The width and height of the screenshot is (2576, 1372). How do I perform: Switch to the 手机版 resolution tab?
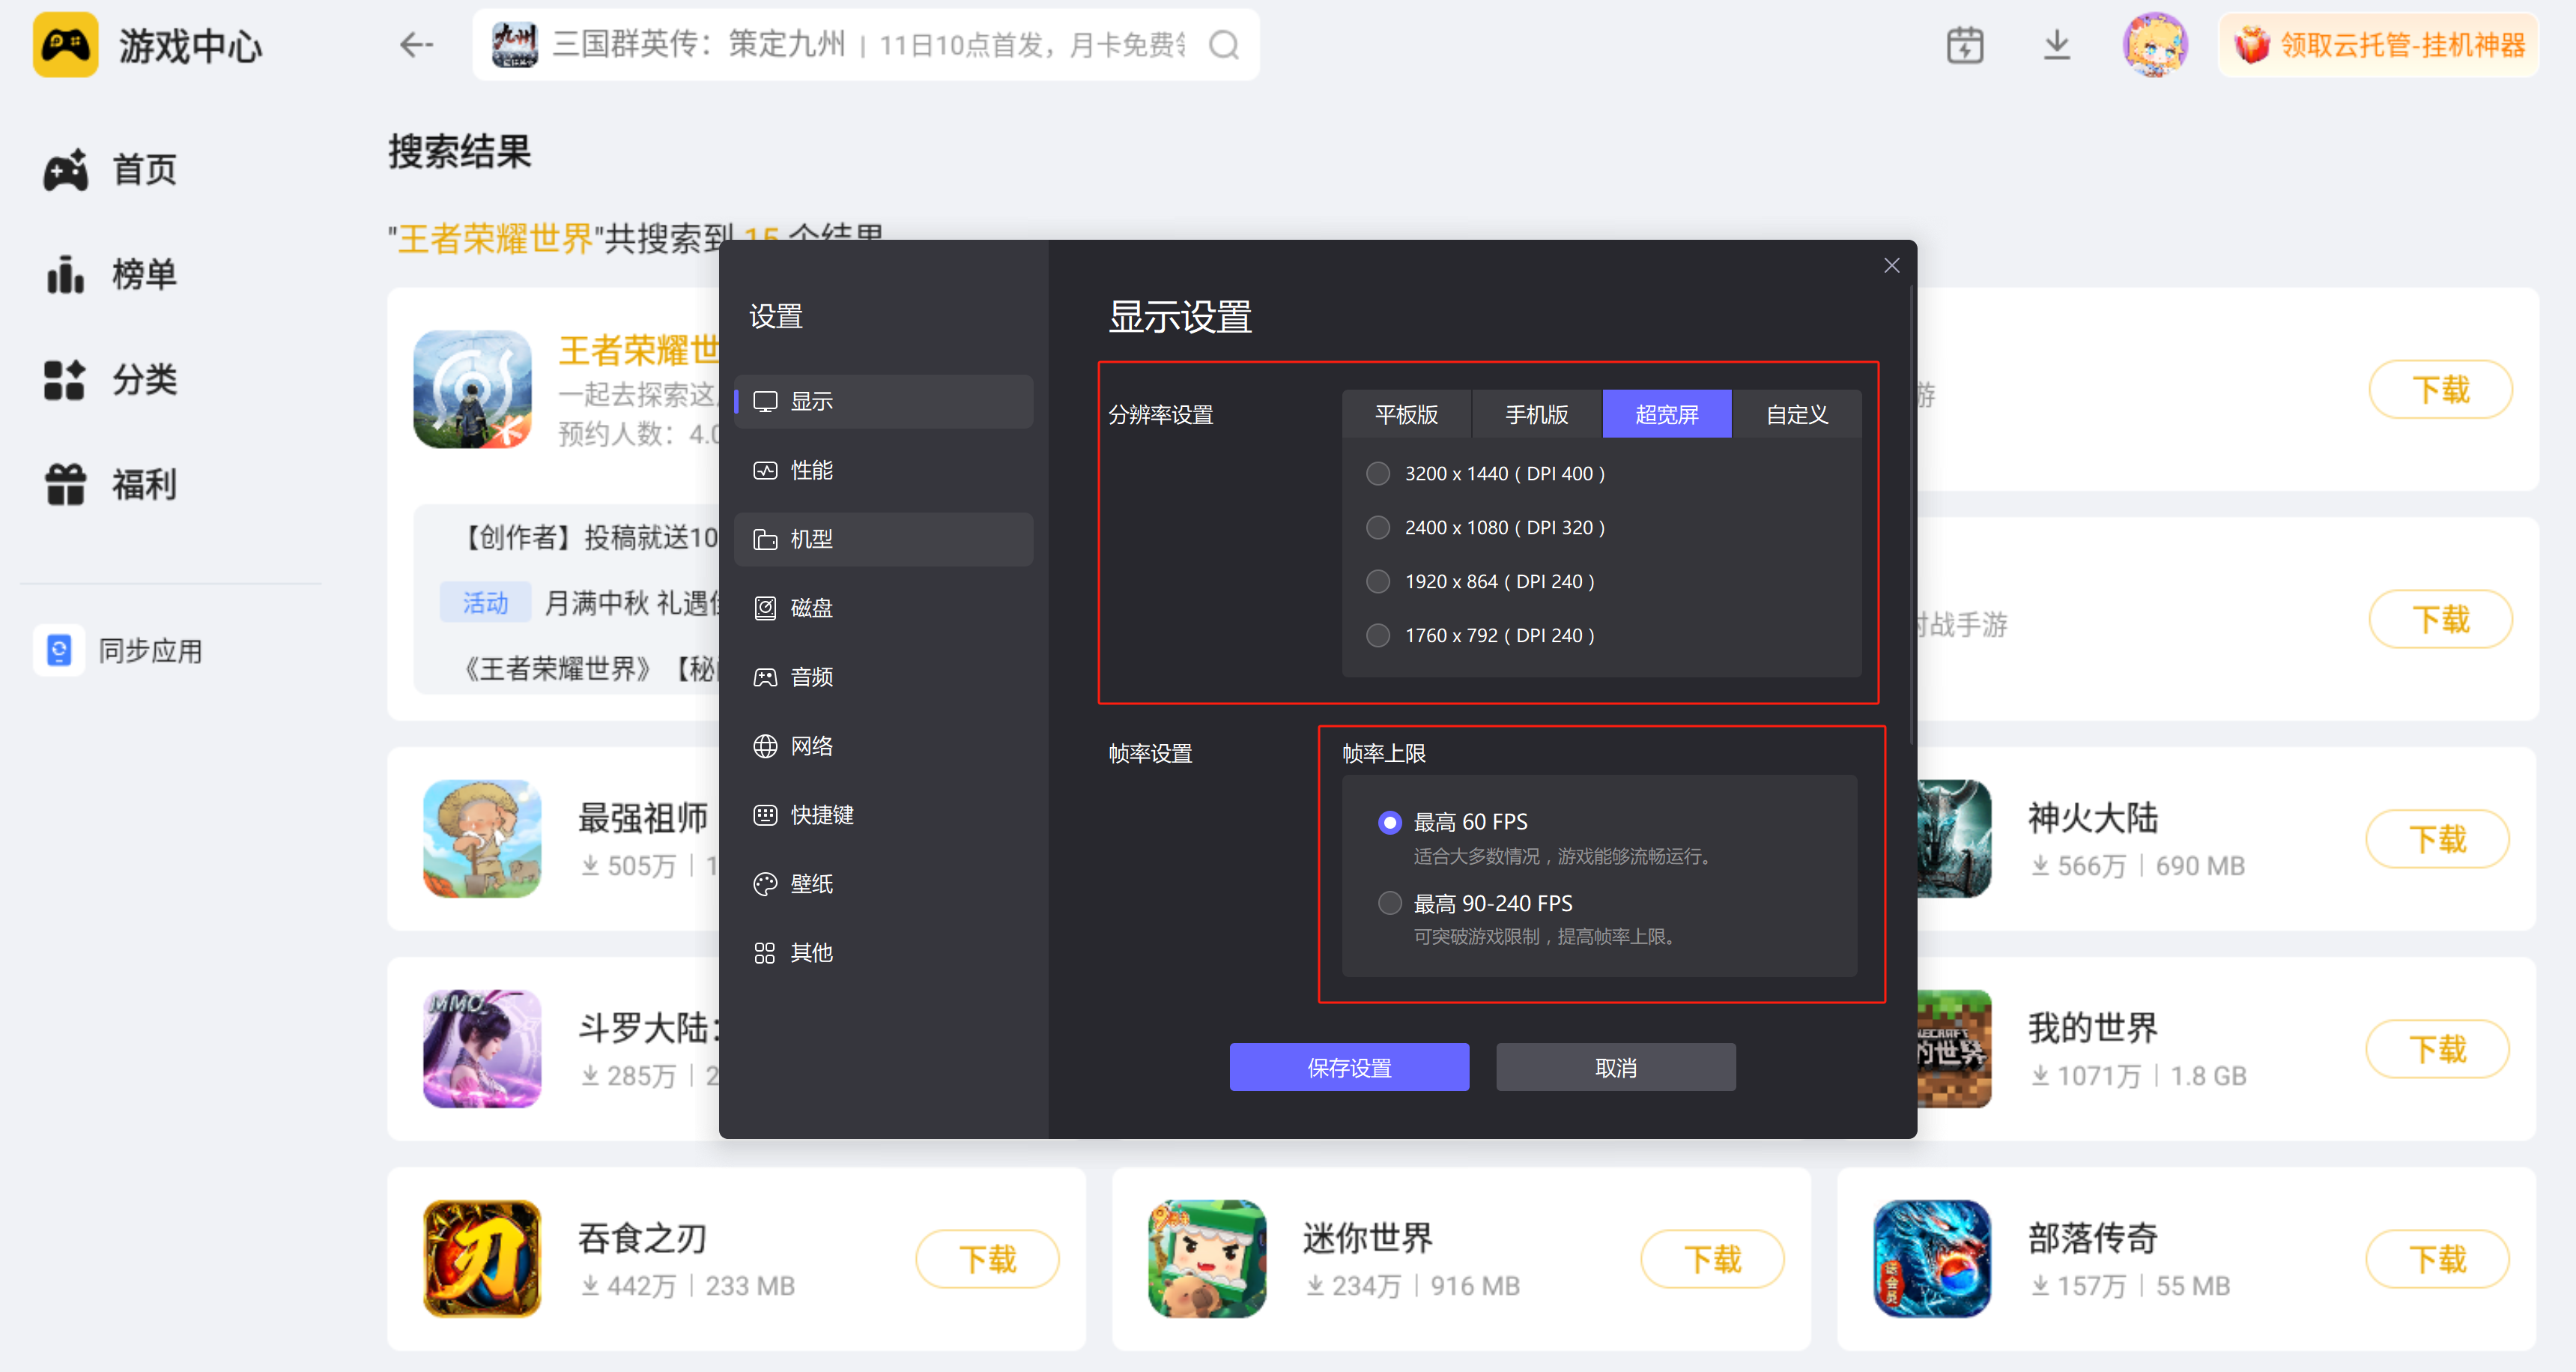[1536, 413]
